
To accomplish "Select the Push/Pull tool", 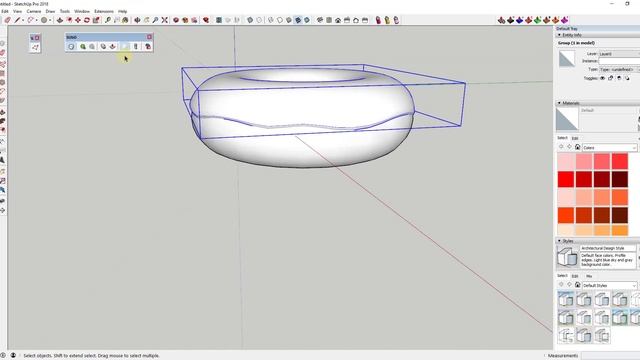I will 60,20.
